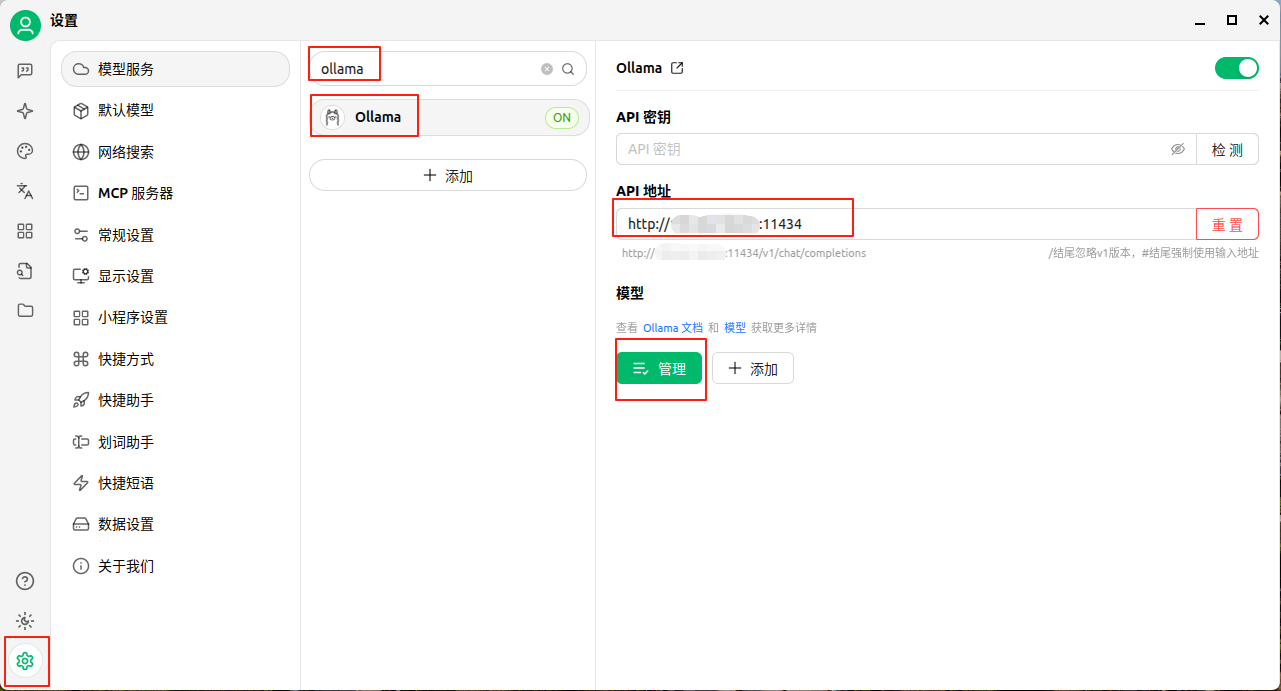1281x691 pixels.
Task: Select 快捷助手 menu item
Action: tap(175, 400)
